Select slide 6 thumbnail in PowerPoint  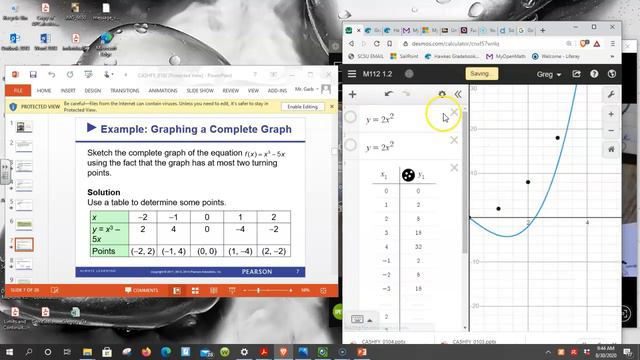coord(24,225)
